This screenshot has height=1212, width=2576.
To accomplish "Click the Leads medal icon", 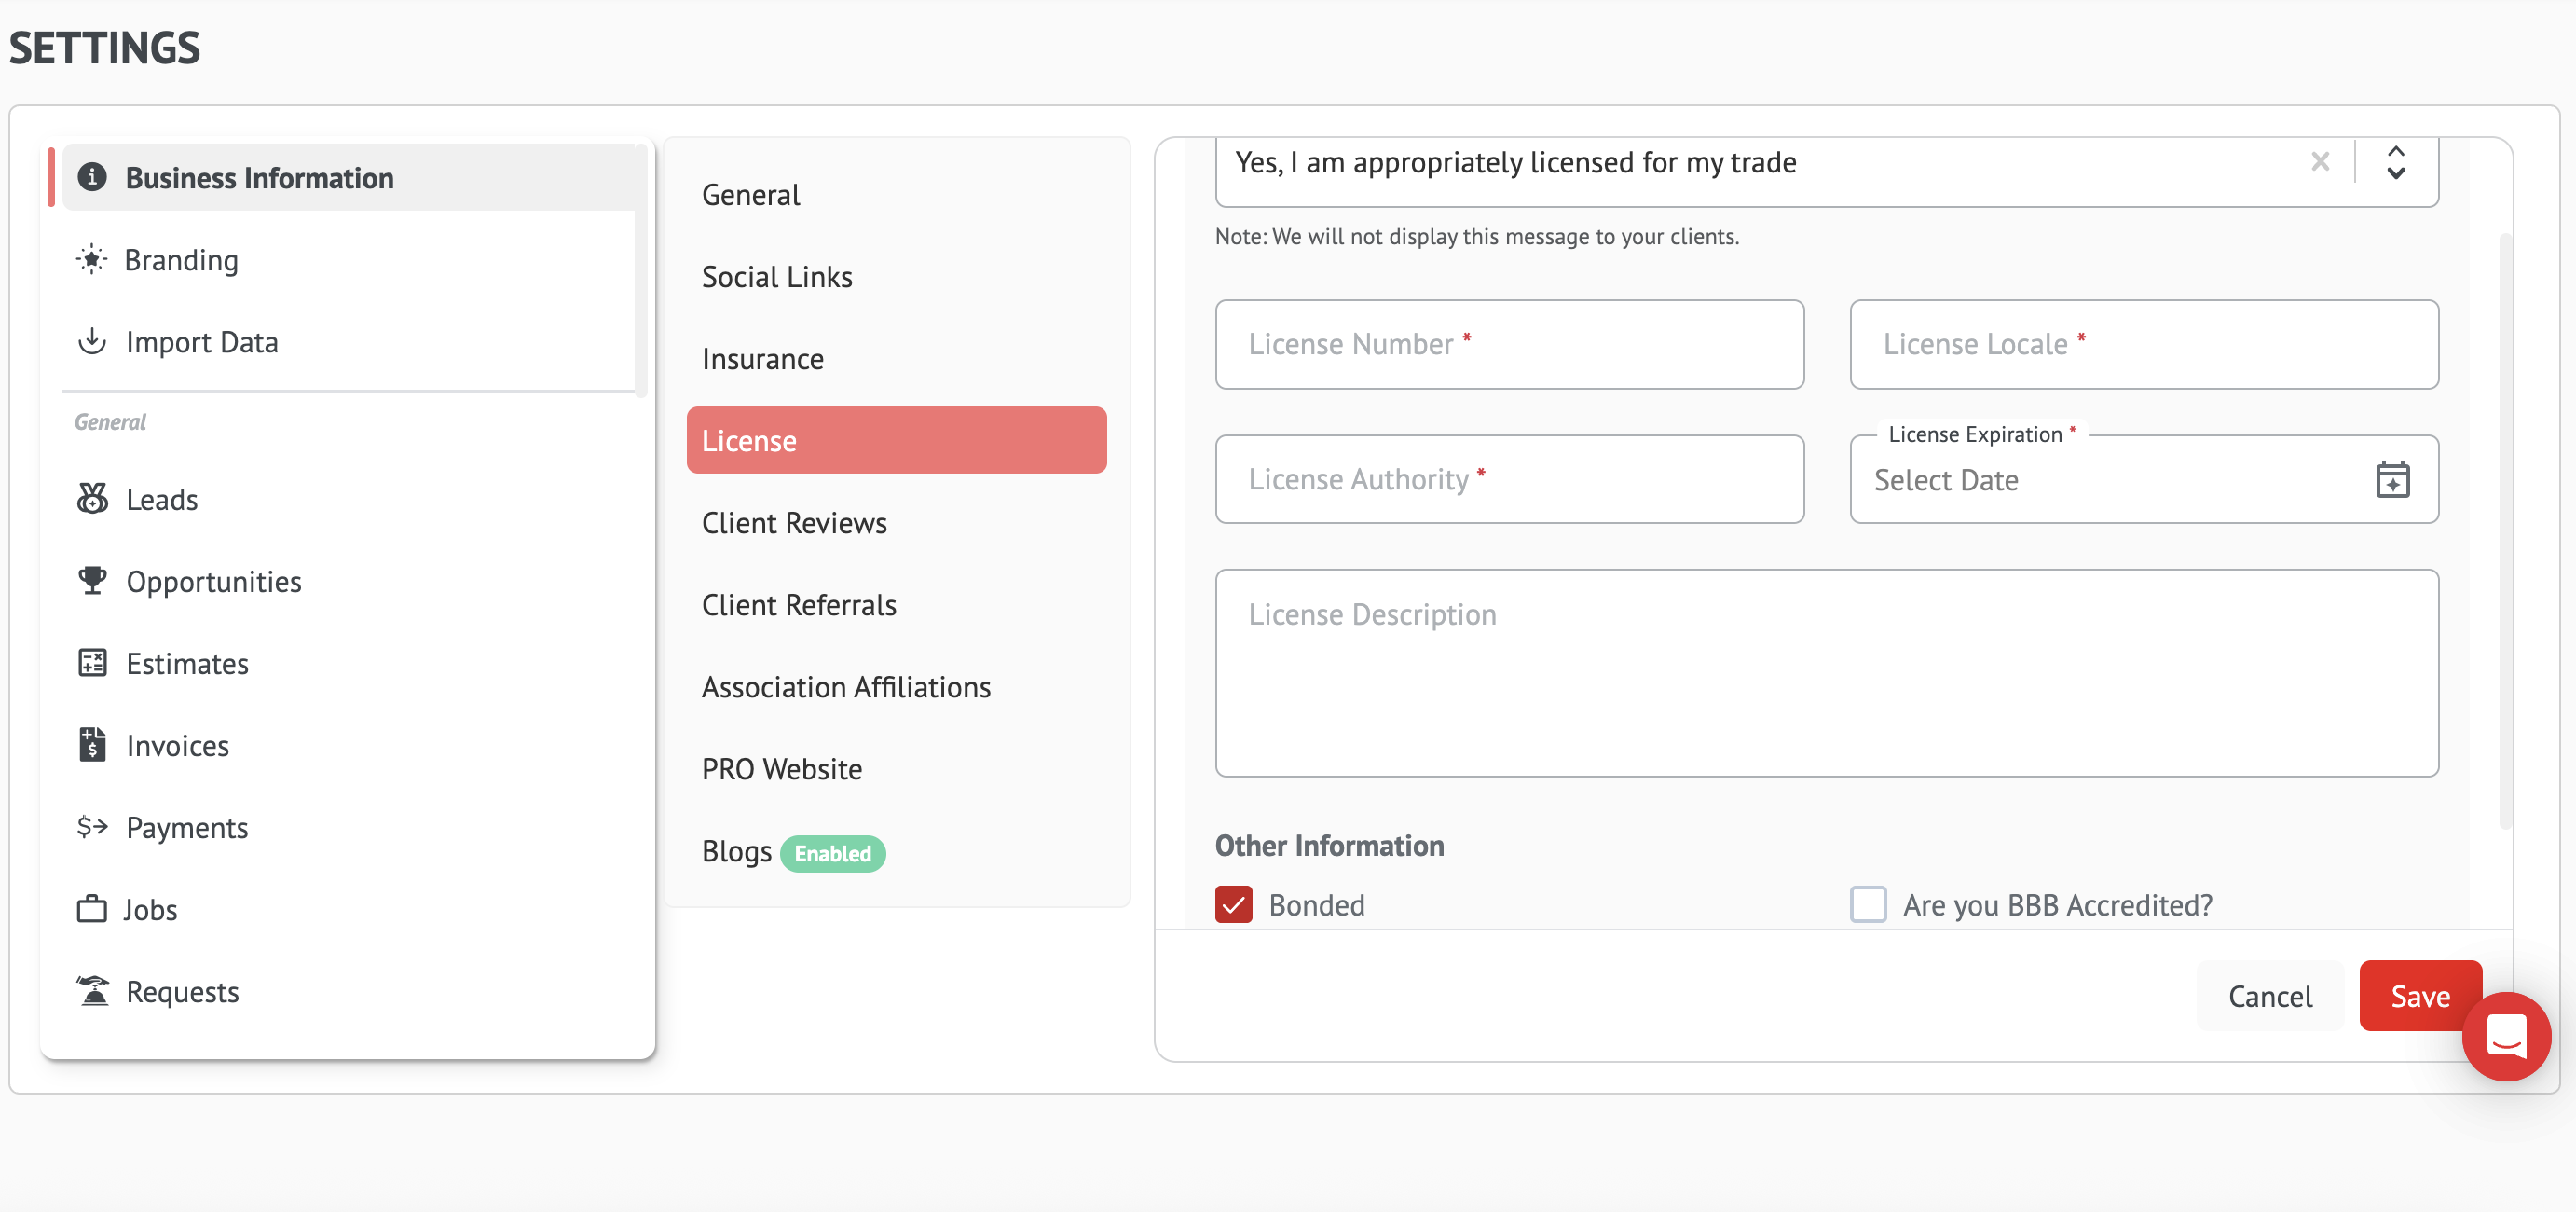I will [x=92, y=498].
